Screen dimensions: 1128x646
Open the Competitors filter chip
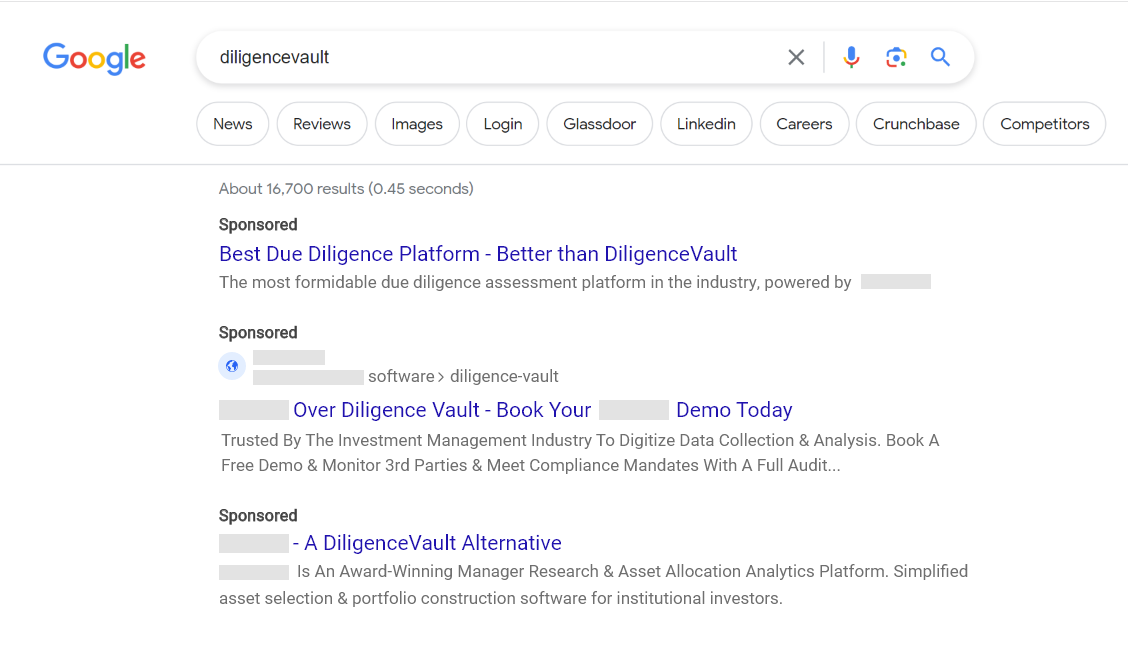point(1044,123)
